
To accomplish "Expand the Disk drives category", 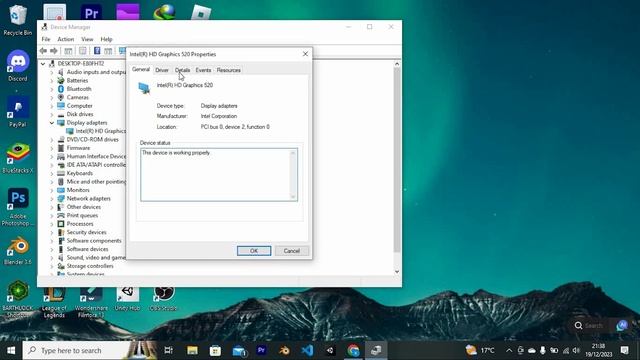I will click(x=52, y=114).
